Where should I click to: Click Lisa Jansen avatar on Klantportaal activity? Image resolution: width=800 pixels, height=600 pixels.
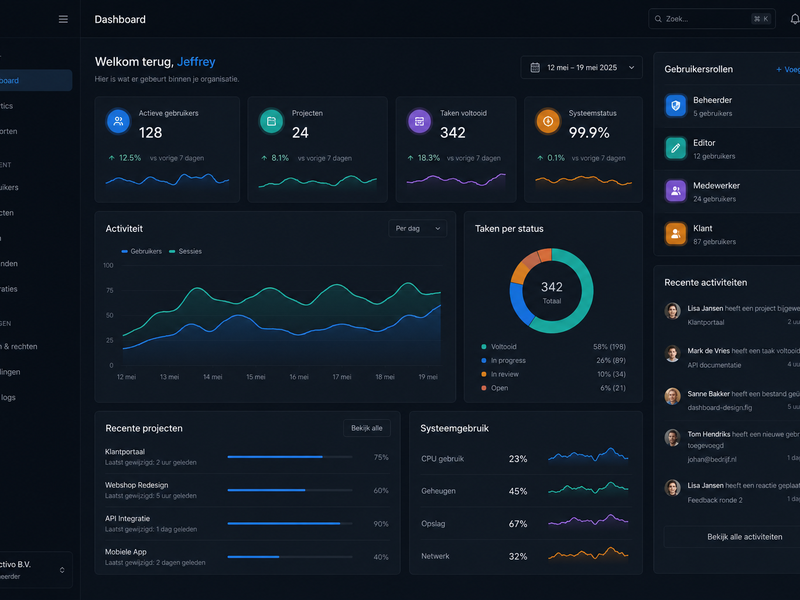point(672,310)
